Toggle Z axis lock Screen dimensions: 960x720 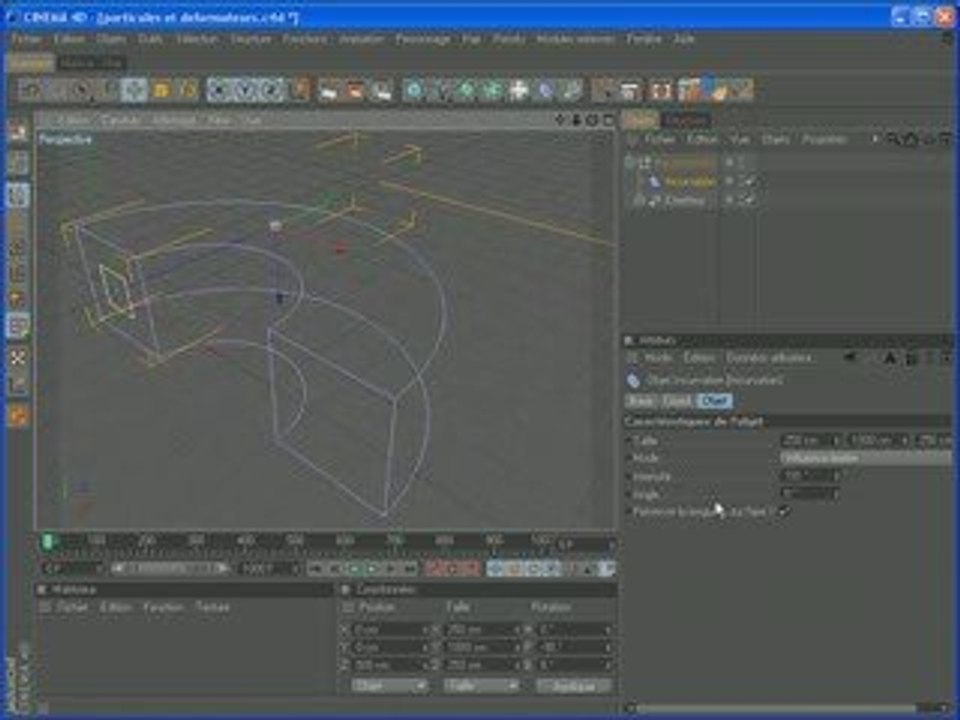271,90
